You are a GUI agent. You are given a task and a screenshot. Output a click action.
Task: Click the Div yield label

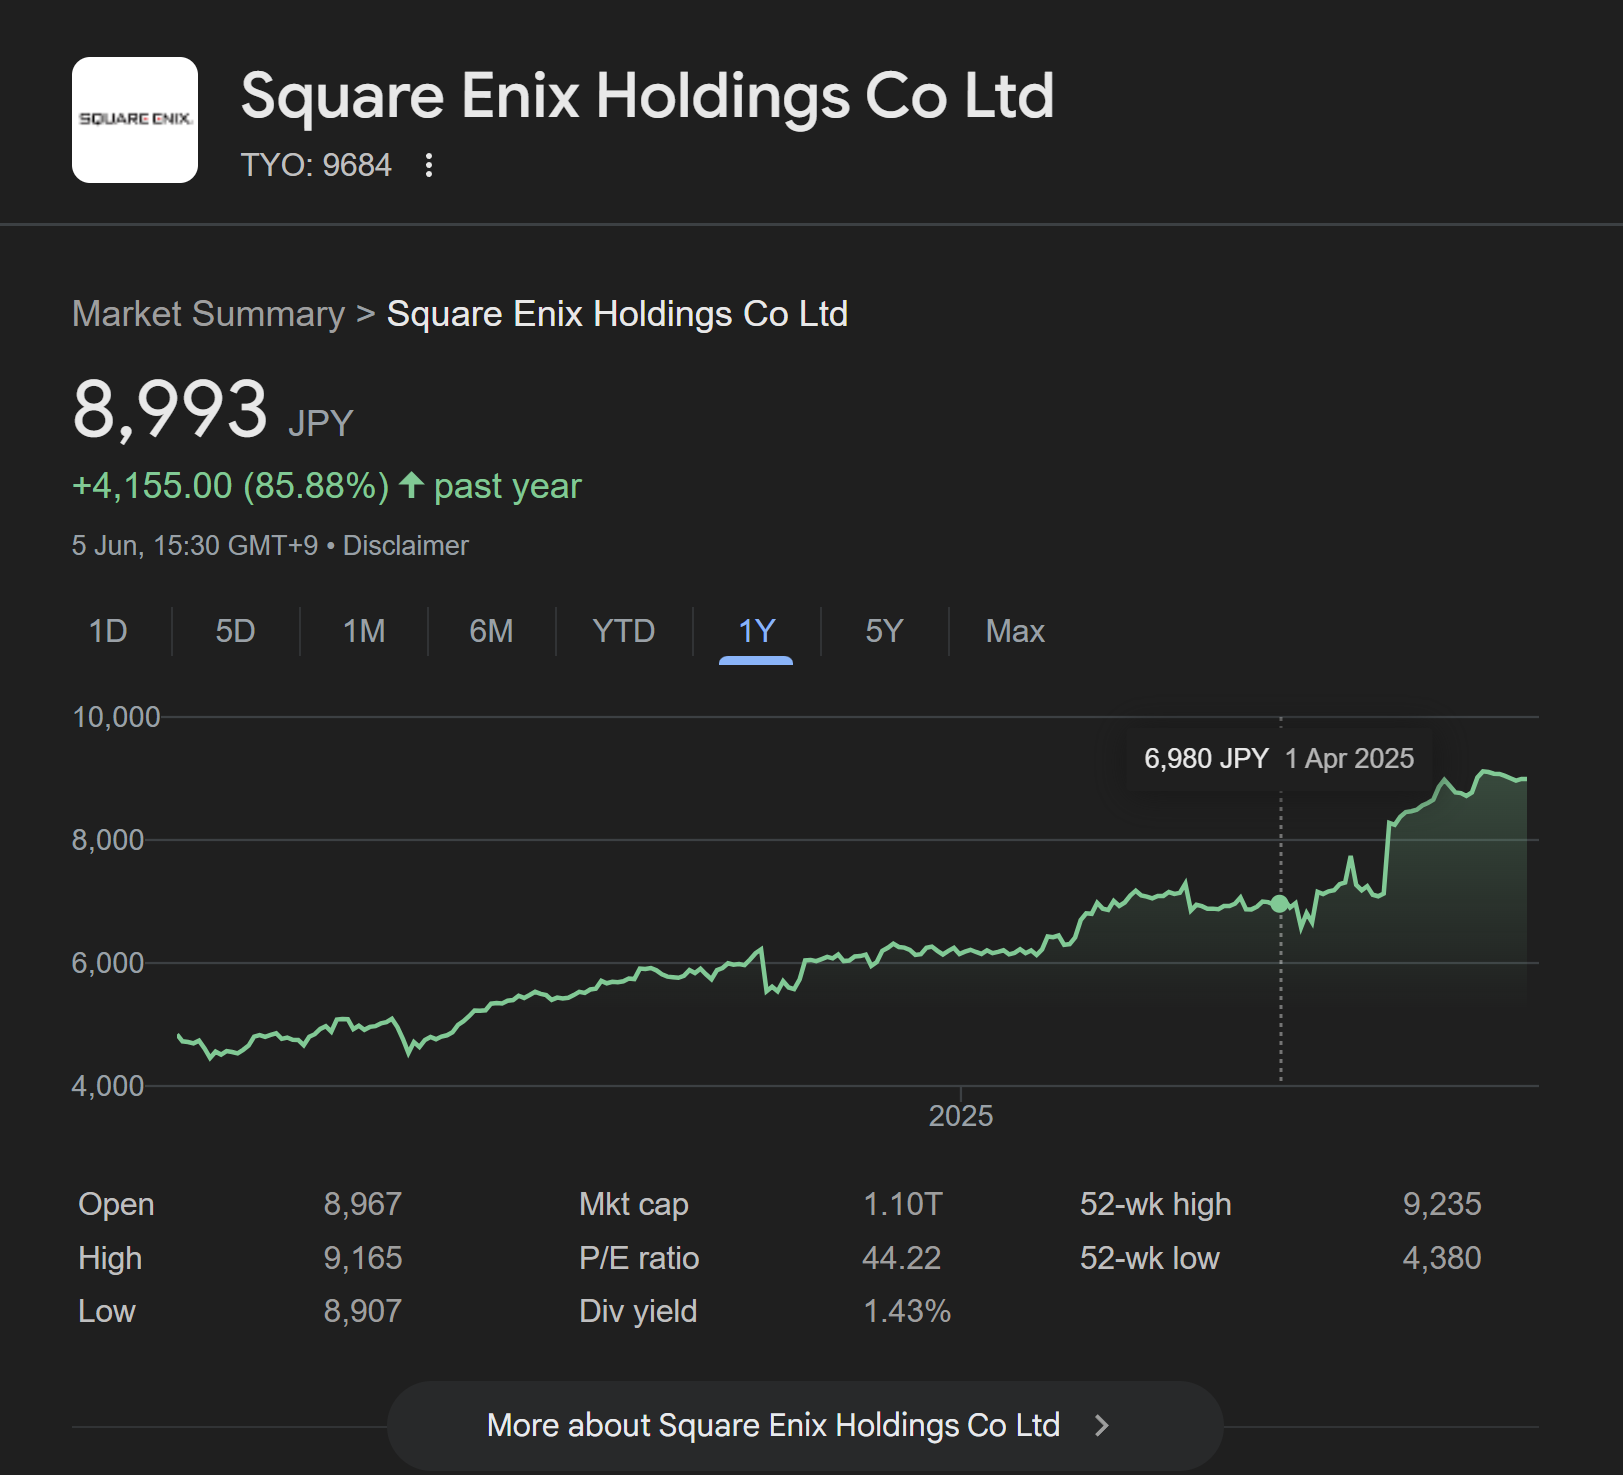(638, 1311)
